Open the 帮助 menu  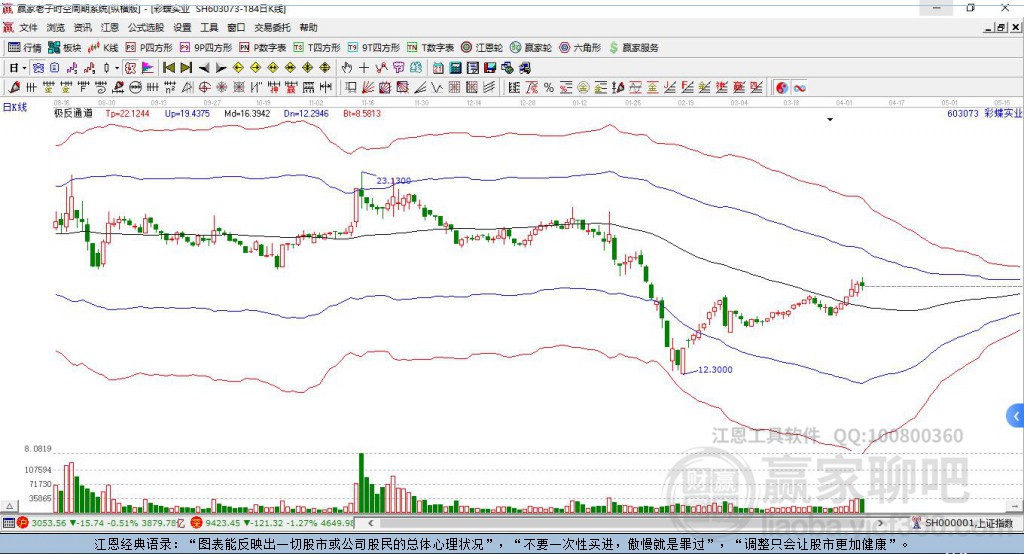pos(308,27)
